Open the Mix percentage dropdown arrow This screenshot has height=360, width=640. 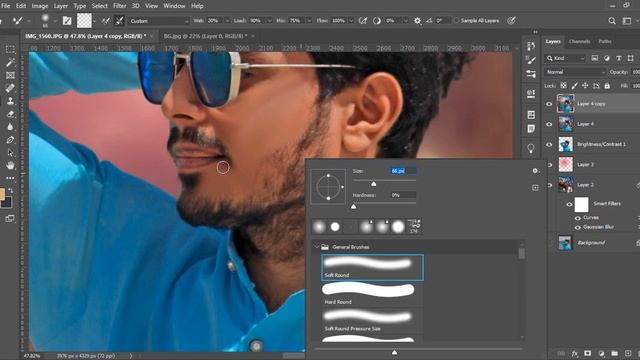click(x=309, y=21)
